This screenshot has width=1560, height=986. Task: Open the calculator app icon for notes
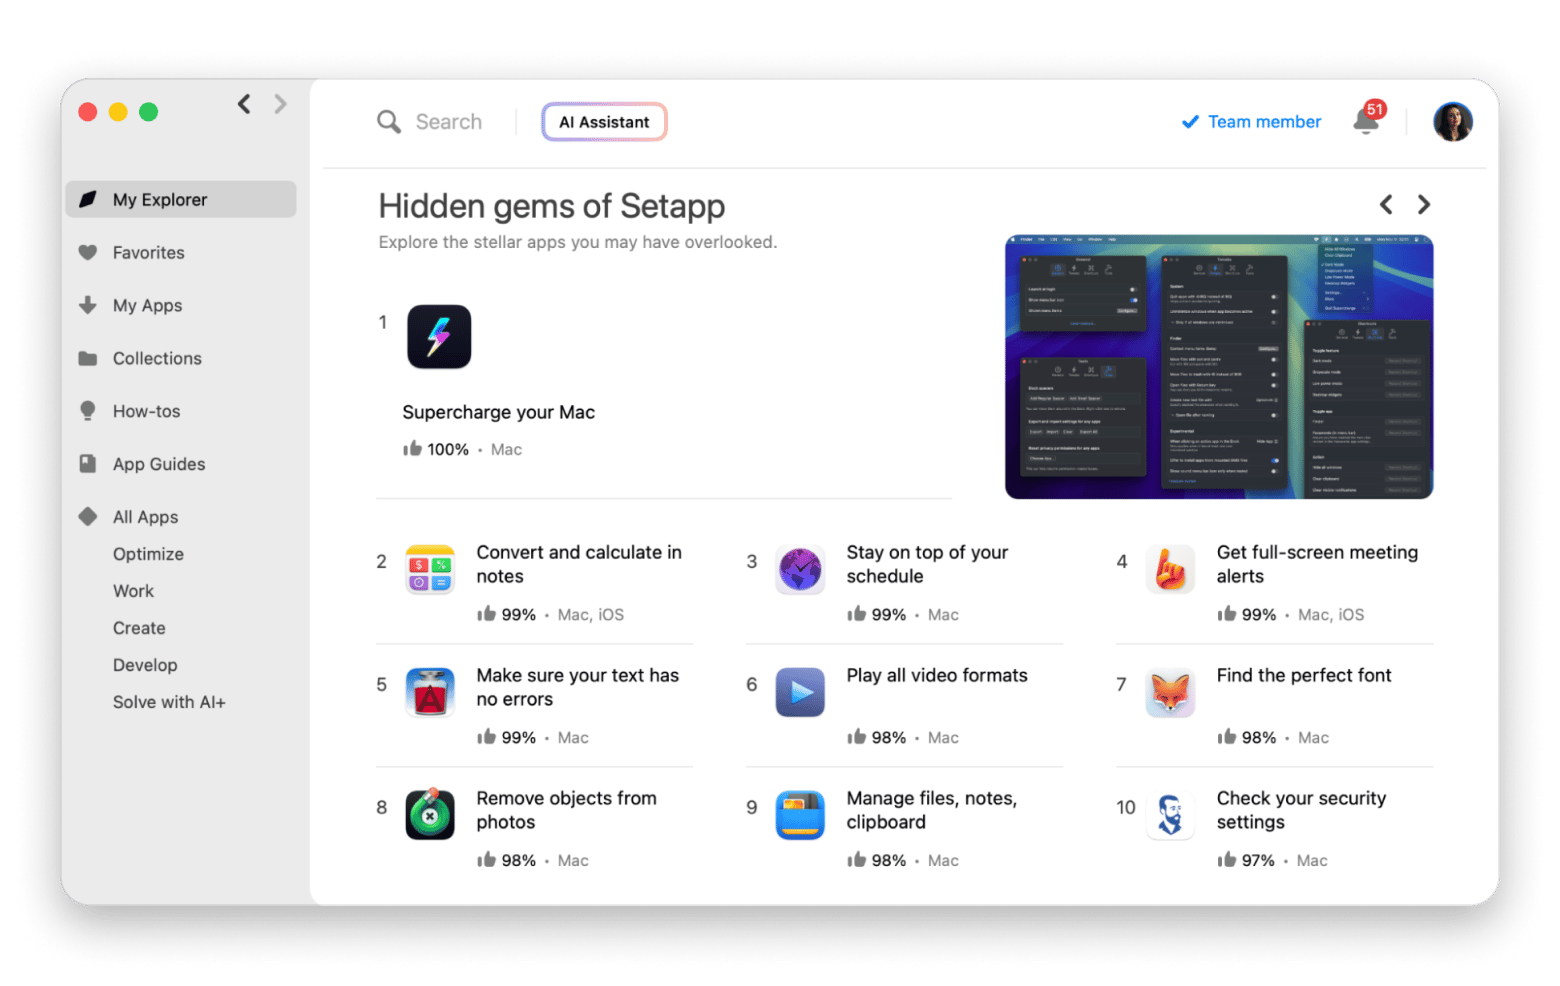tap(430, 569)
